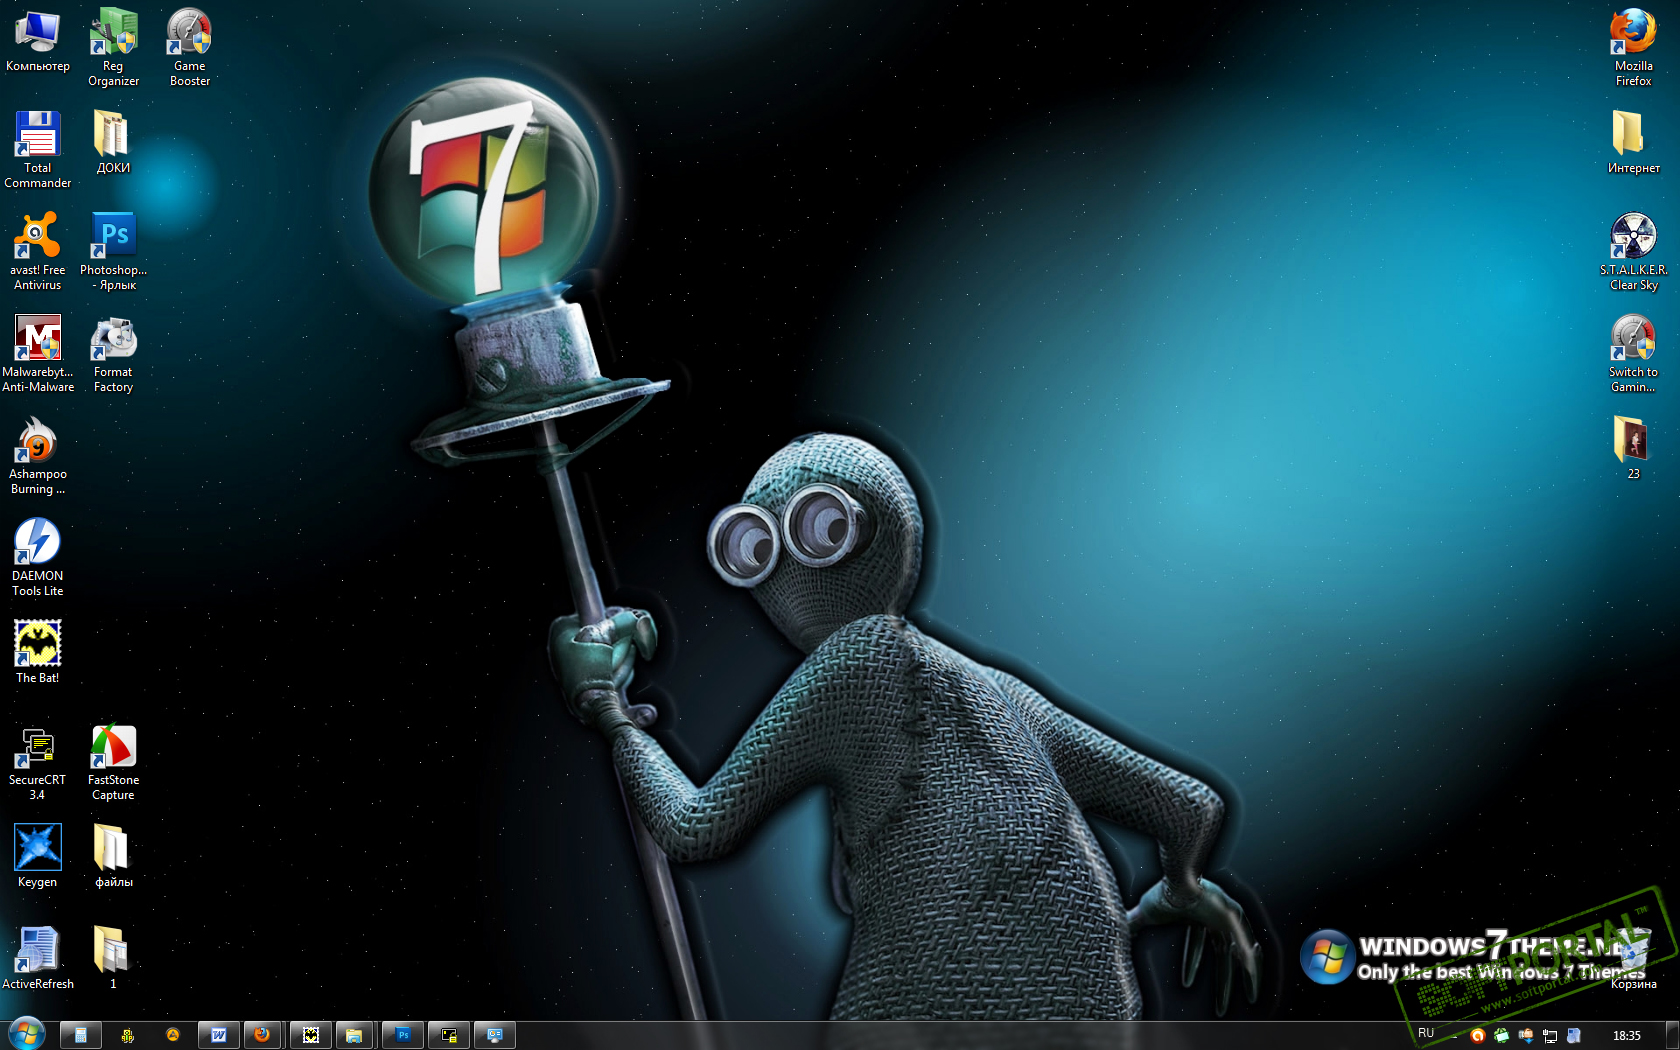Click the Calculator taskbar button
Viewport: 1680px width, 1050px height.
[81, 1035]
